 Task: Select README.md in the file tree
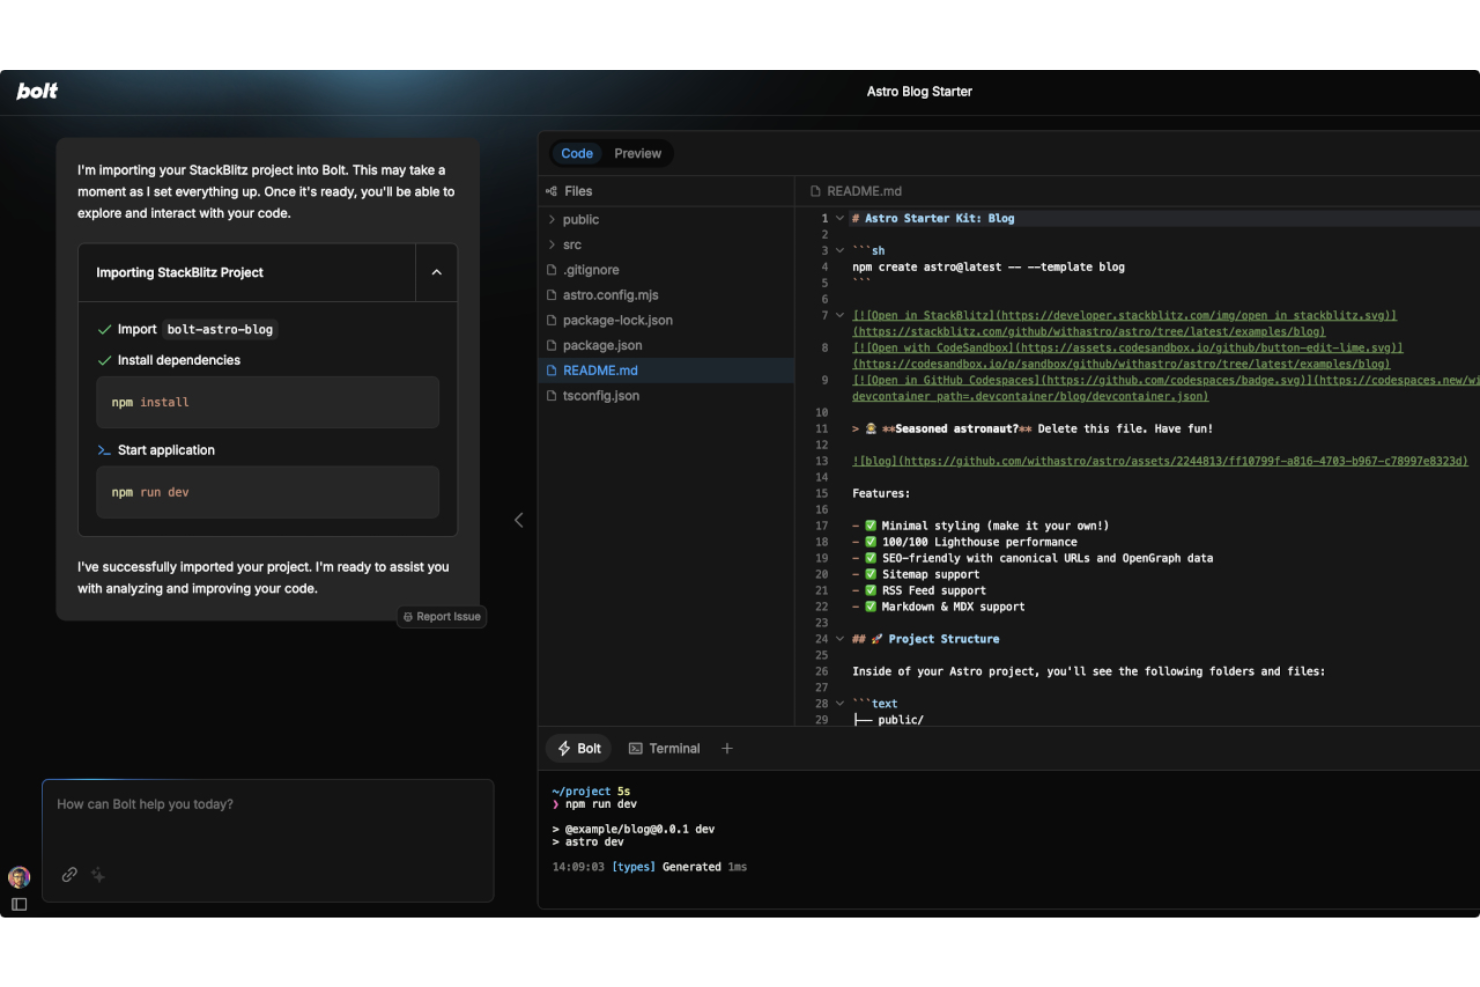tap(666, 370)
